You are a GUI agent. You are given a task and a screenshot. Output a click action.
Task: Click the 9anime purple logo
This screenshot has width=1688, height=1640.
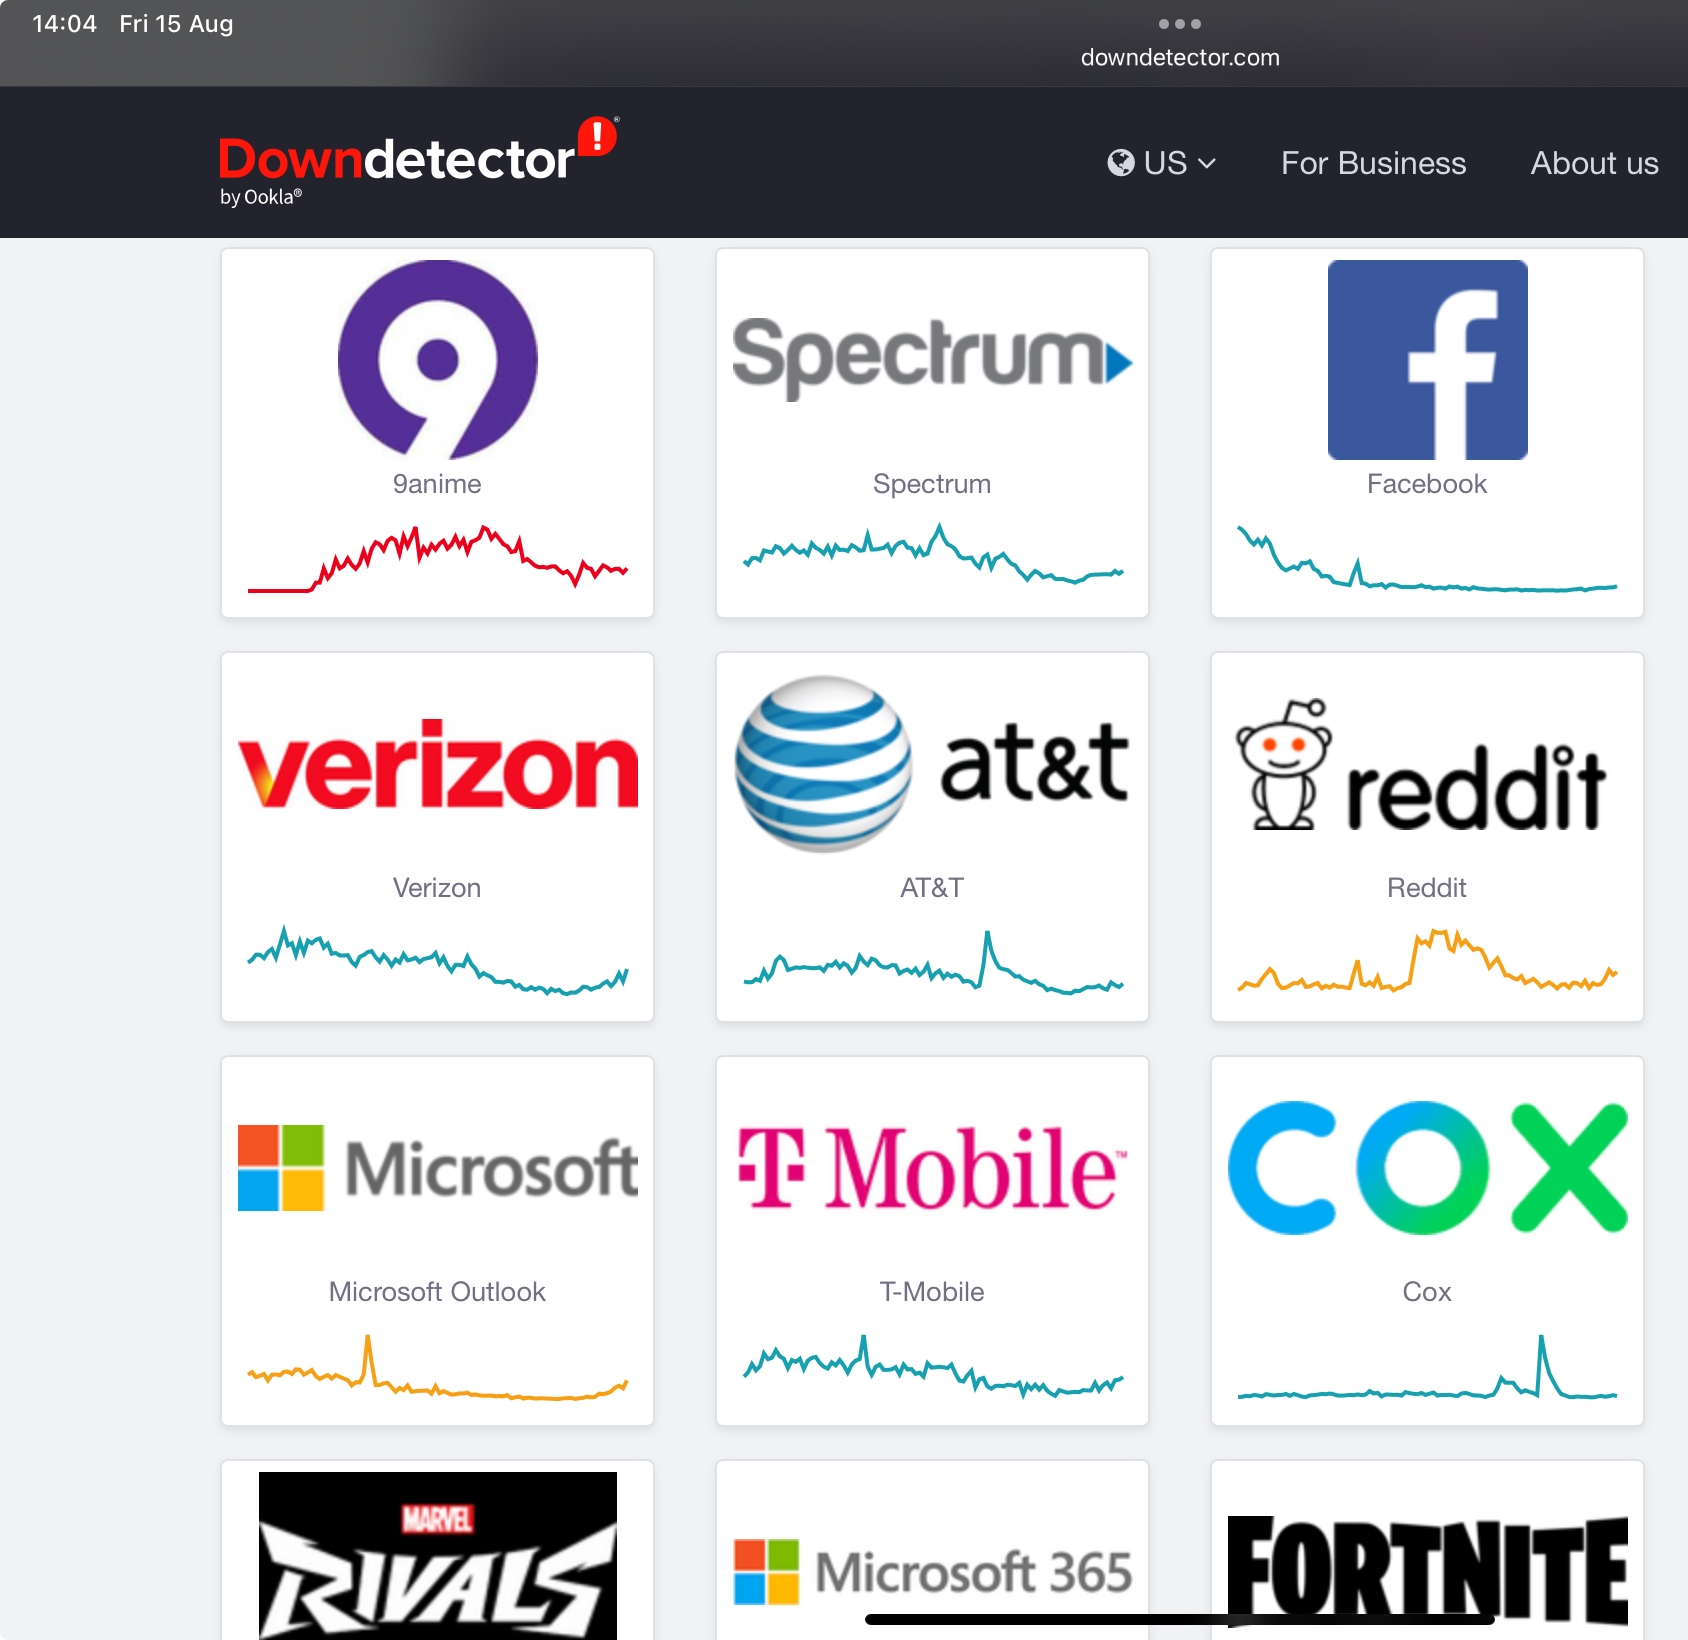point(437,359)
